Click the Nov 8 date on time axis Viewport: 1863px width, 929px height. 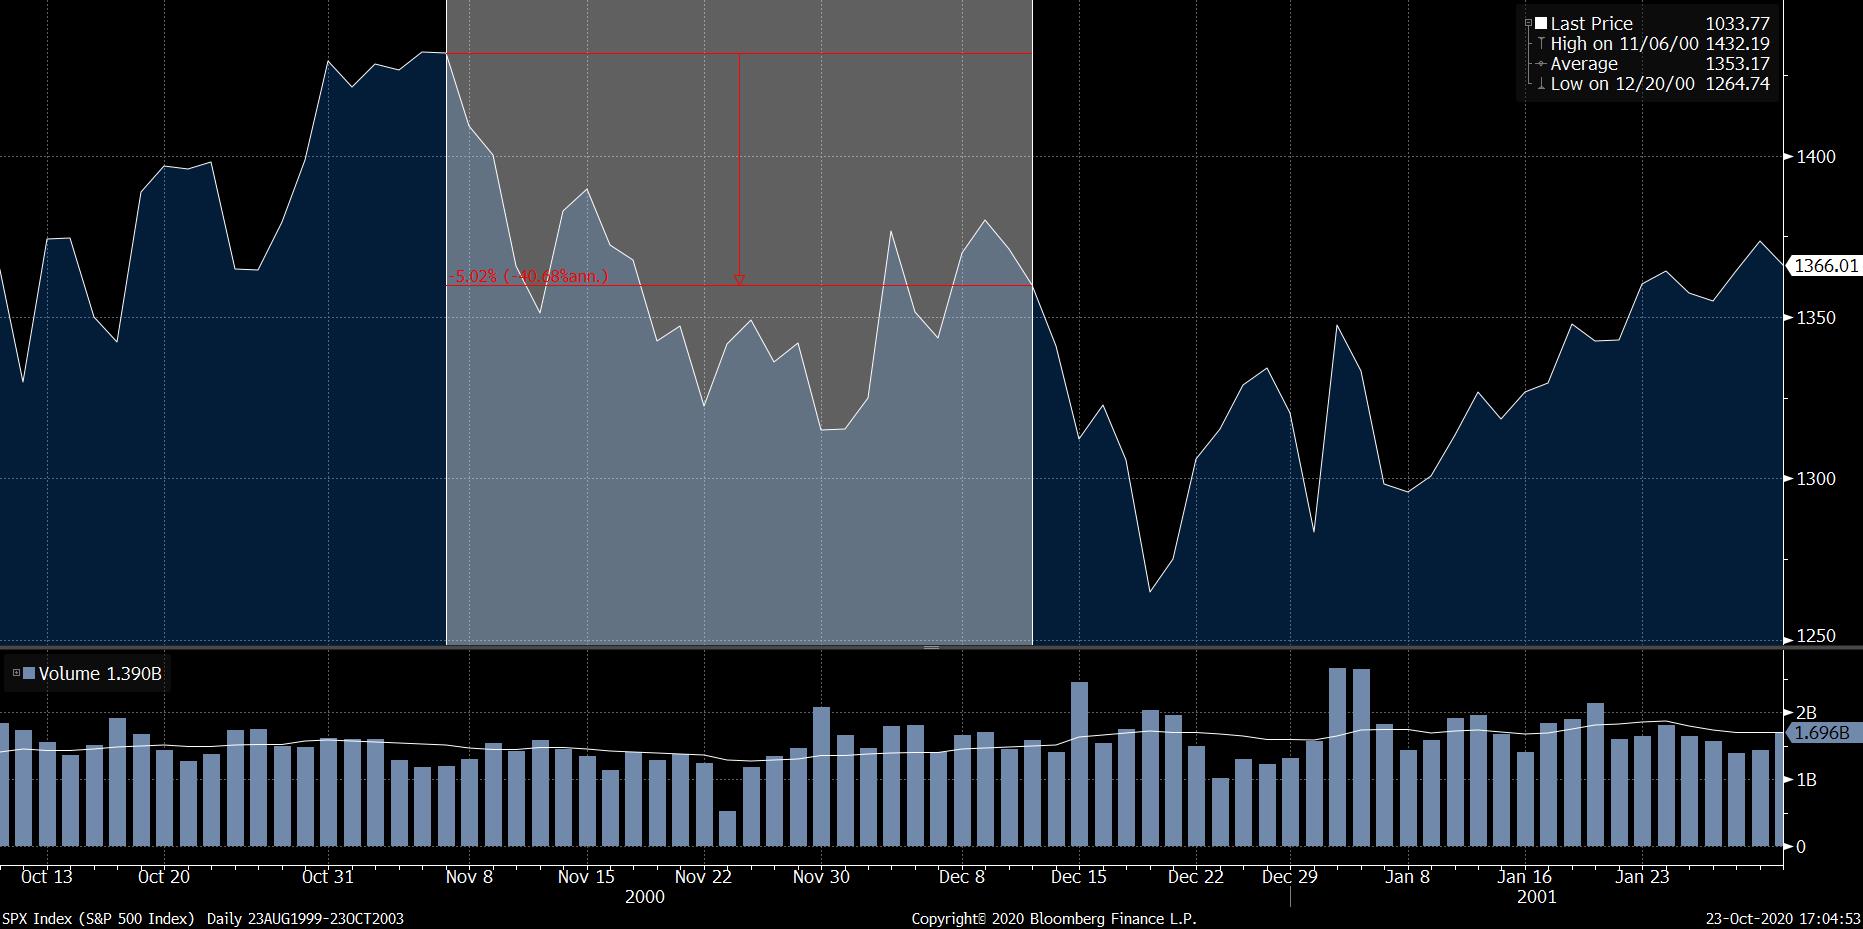pos(469,877)
